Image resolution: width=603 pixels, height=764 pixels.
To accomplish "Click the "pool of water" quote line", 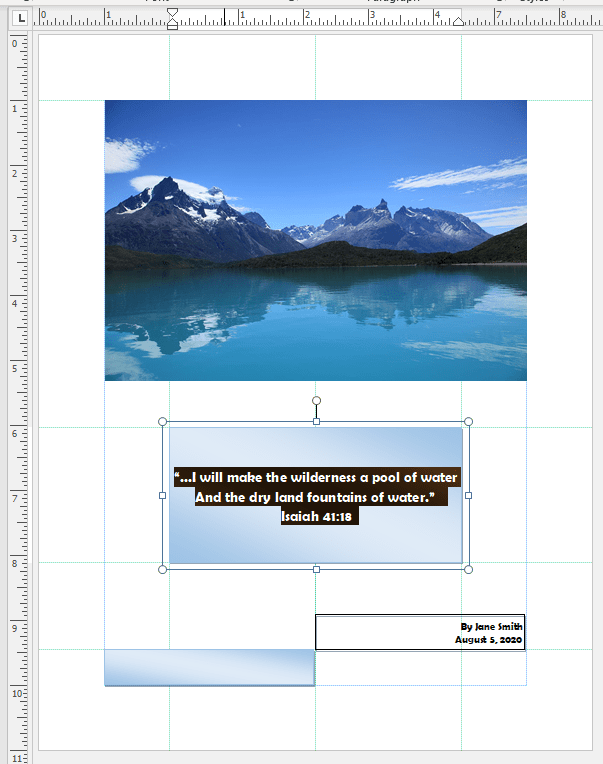I will coord(316,477).
